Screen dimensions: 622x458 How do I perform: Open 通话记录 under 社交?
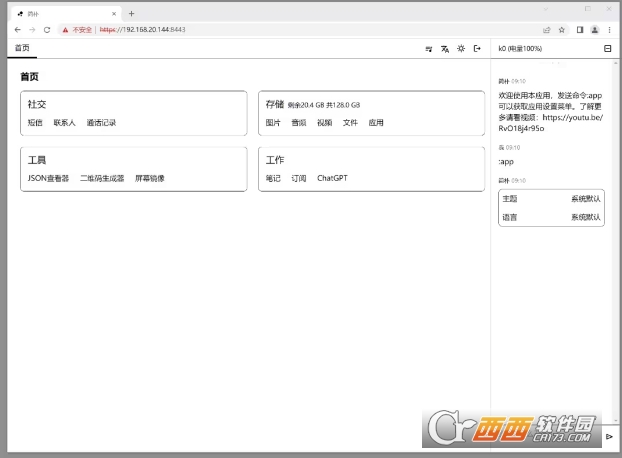102,123
